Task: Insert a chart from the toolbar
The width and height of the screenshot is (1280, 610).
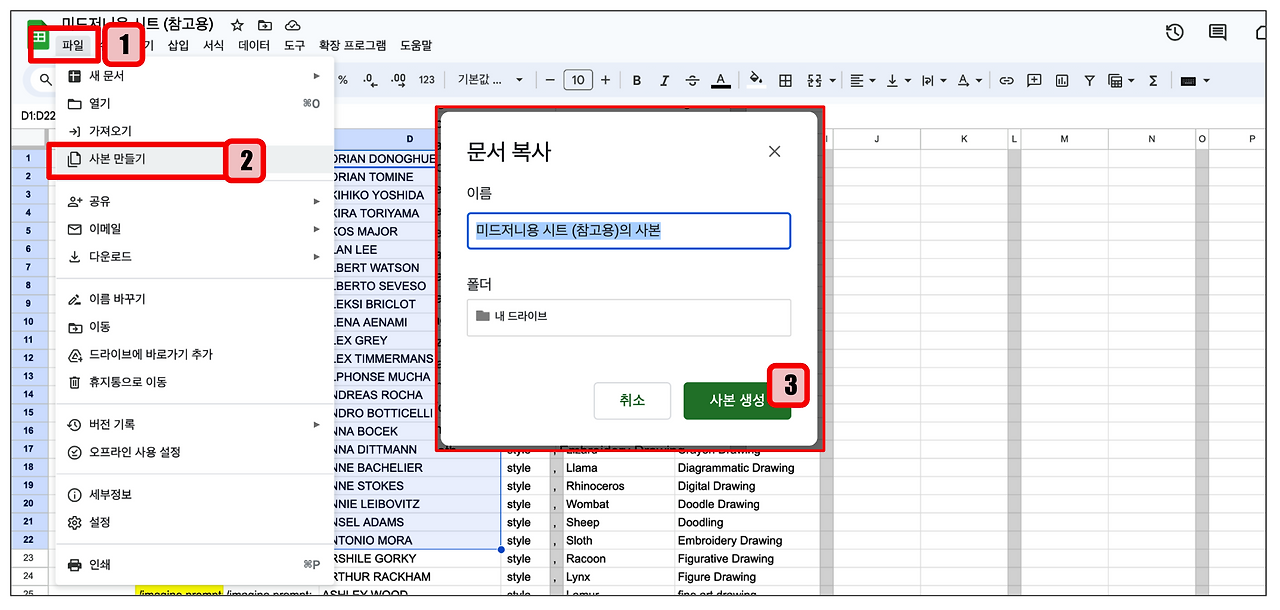Action: click(x=1062, y=80)
